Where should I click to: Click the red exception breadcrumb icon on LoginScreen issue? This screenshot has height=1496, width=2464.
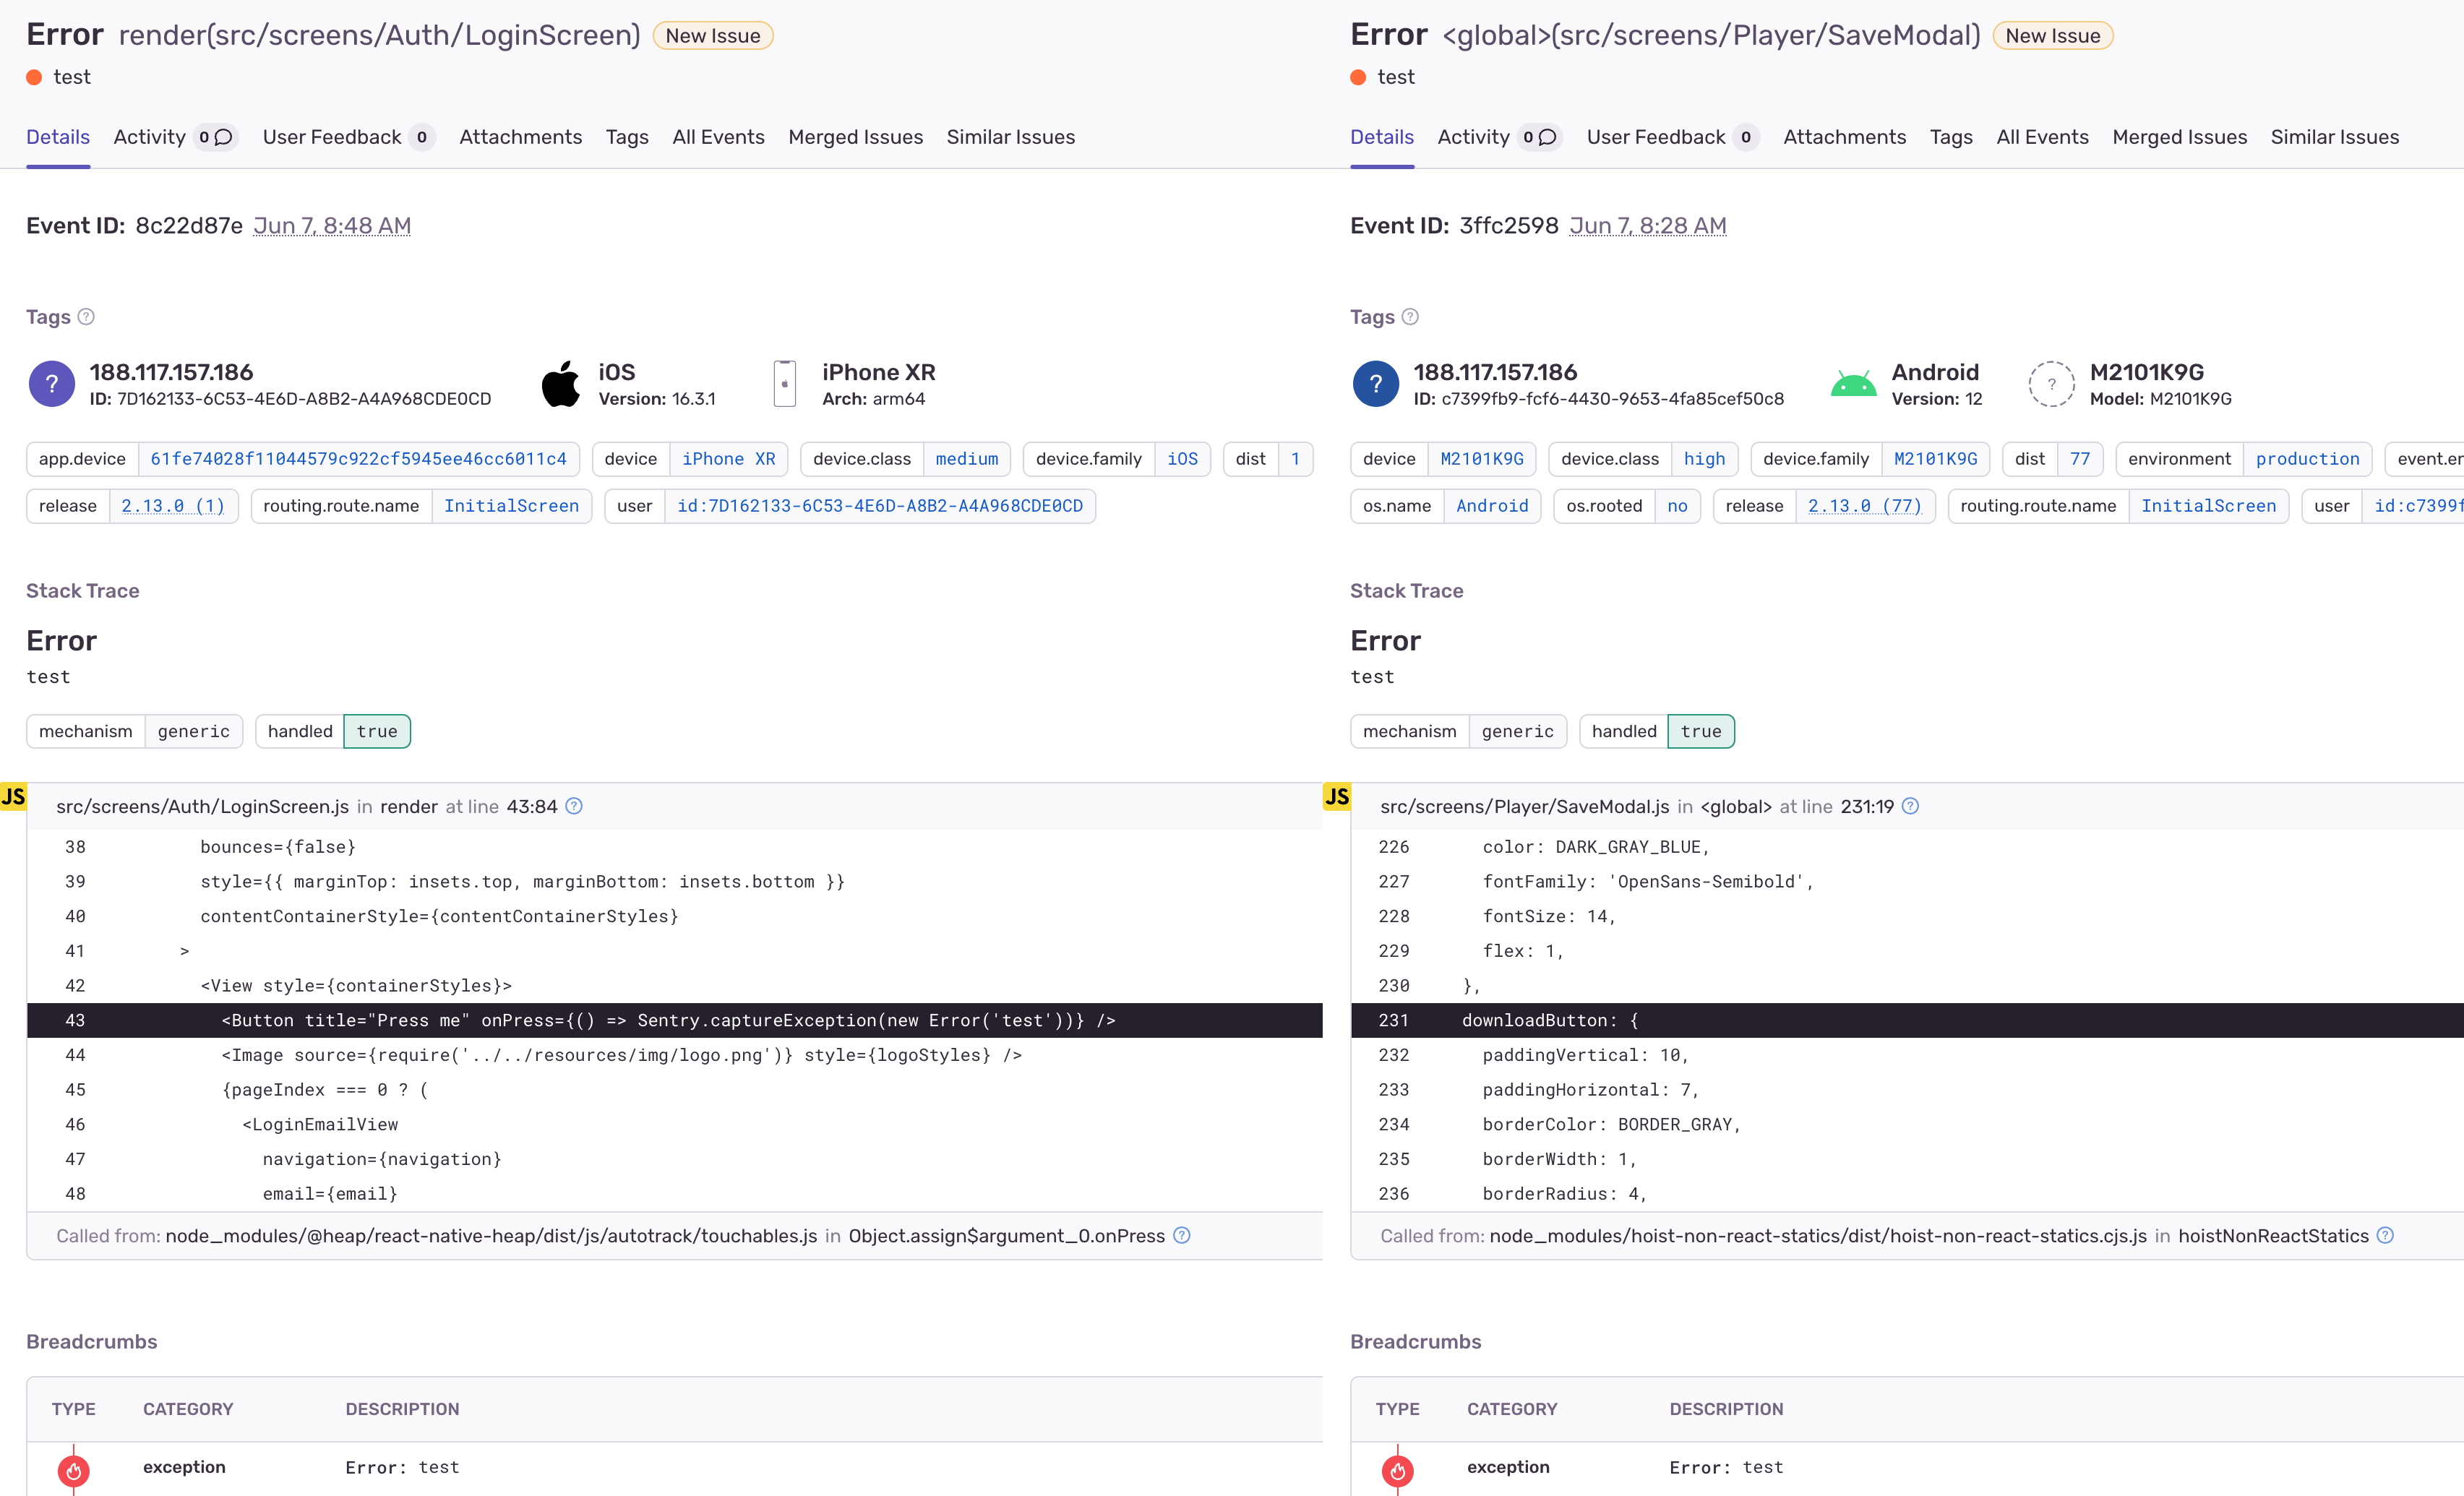[x=74, y=1470]
